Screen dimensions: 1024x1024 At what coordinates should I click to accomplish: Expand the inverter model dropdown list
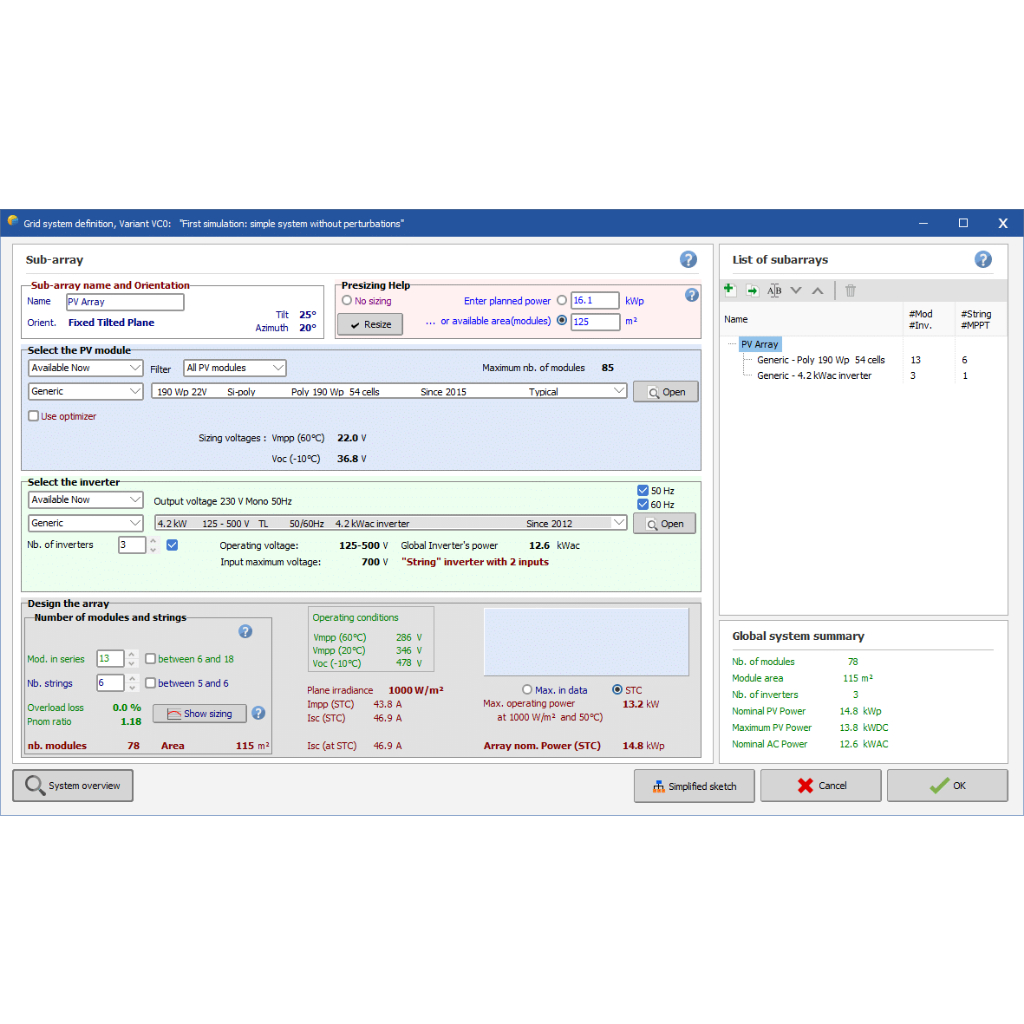[x=618, y=523]
